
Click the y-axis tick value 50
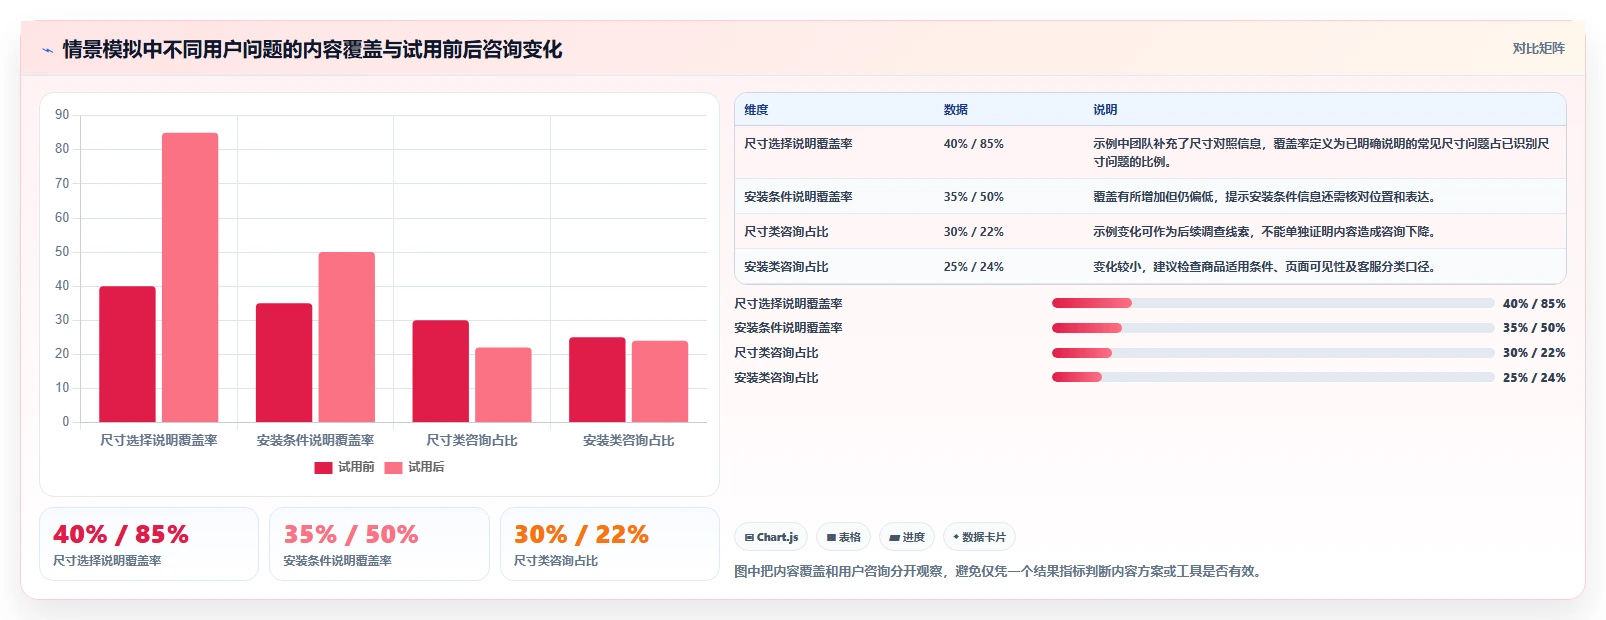[x=62, y=252]
